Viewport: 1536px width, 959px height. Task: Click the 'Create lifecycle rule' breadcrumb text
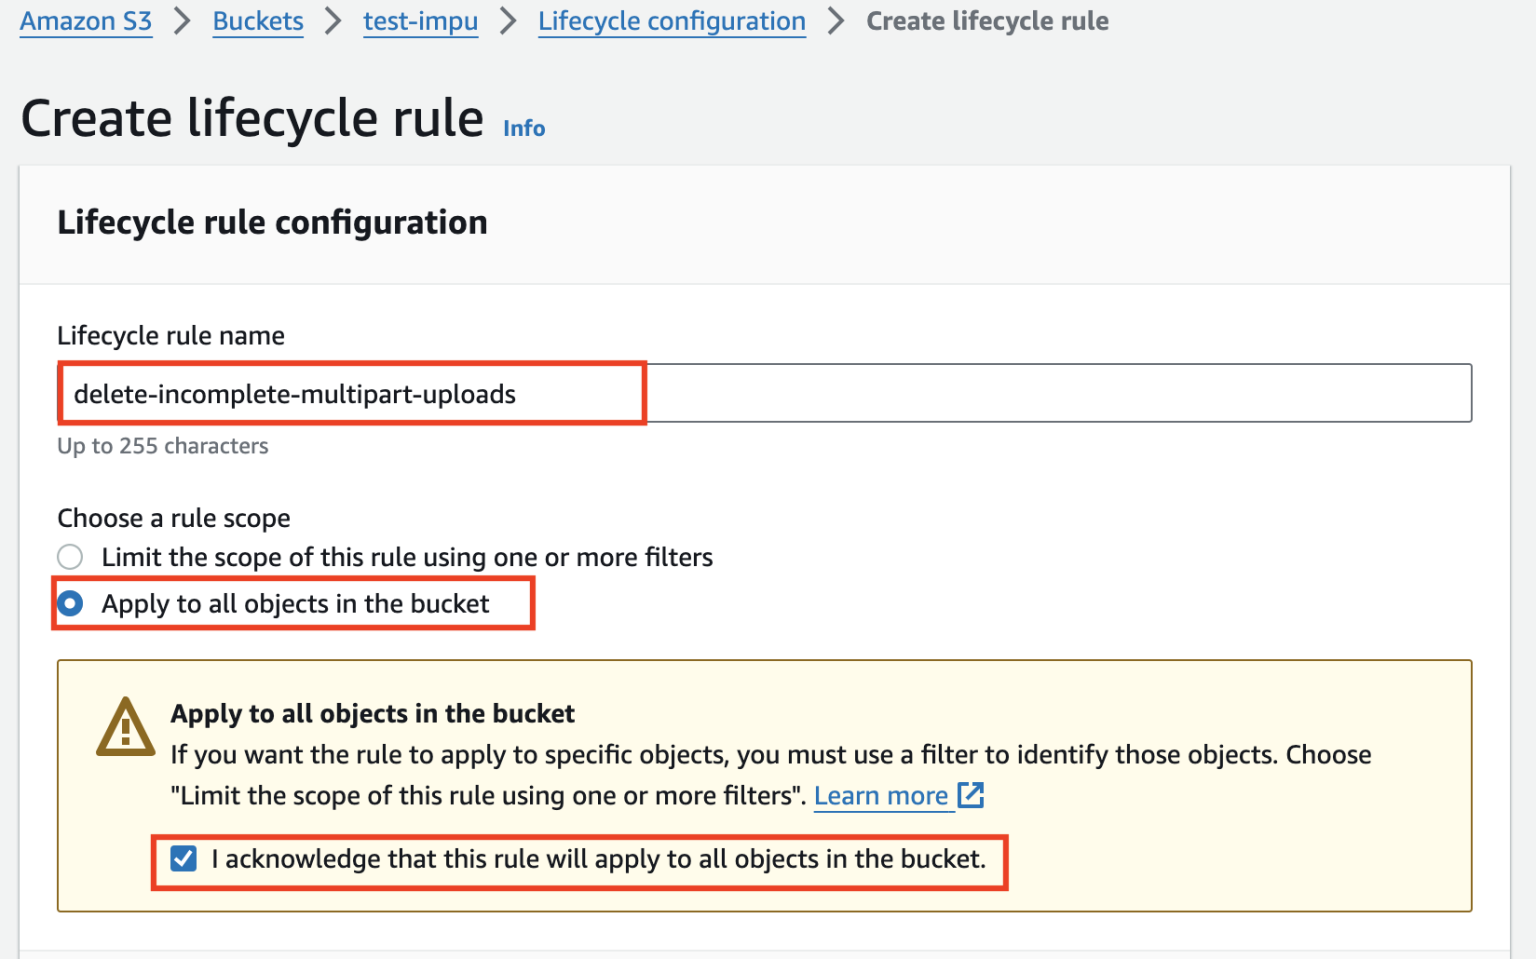click(x=987, y=21)
